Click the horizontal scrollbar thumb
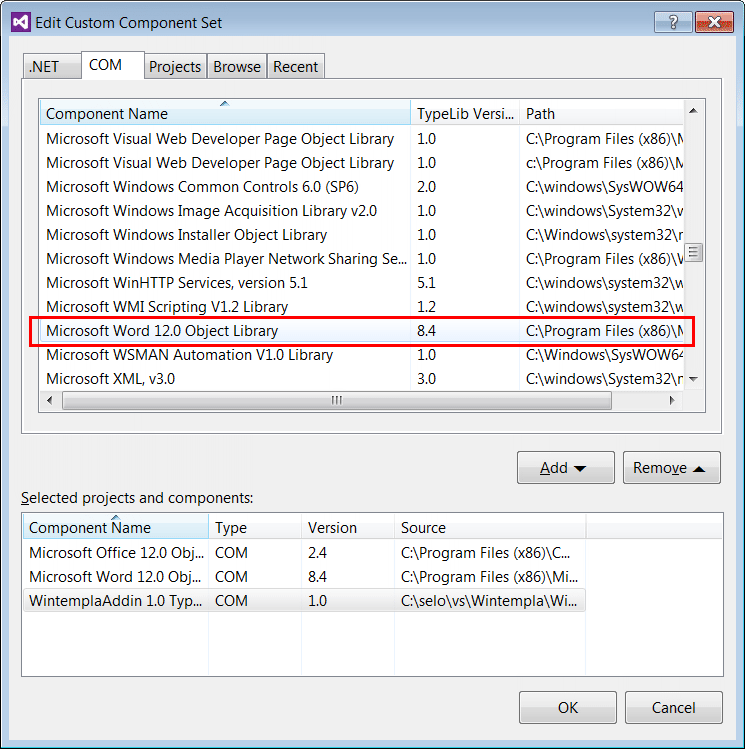The width and height of the screenshot is (745, 749). 337,400
